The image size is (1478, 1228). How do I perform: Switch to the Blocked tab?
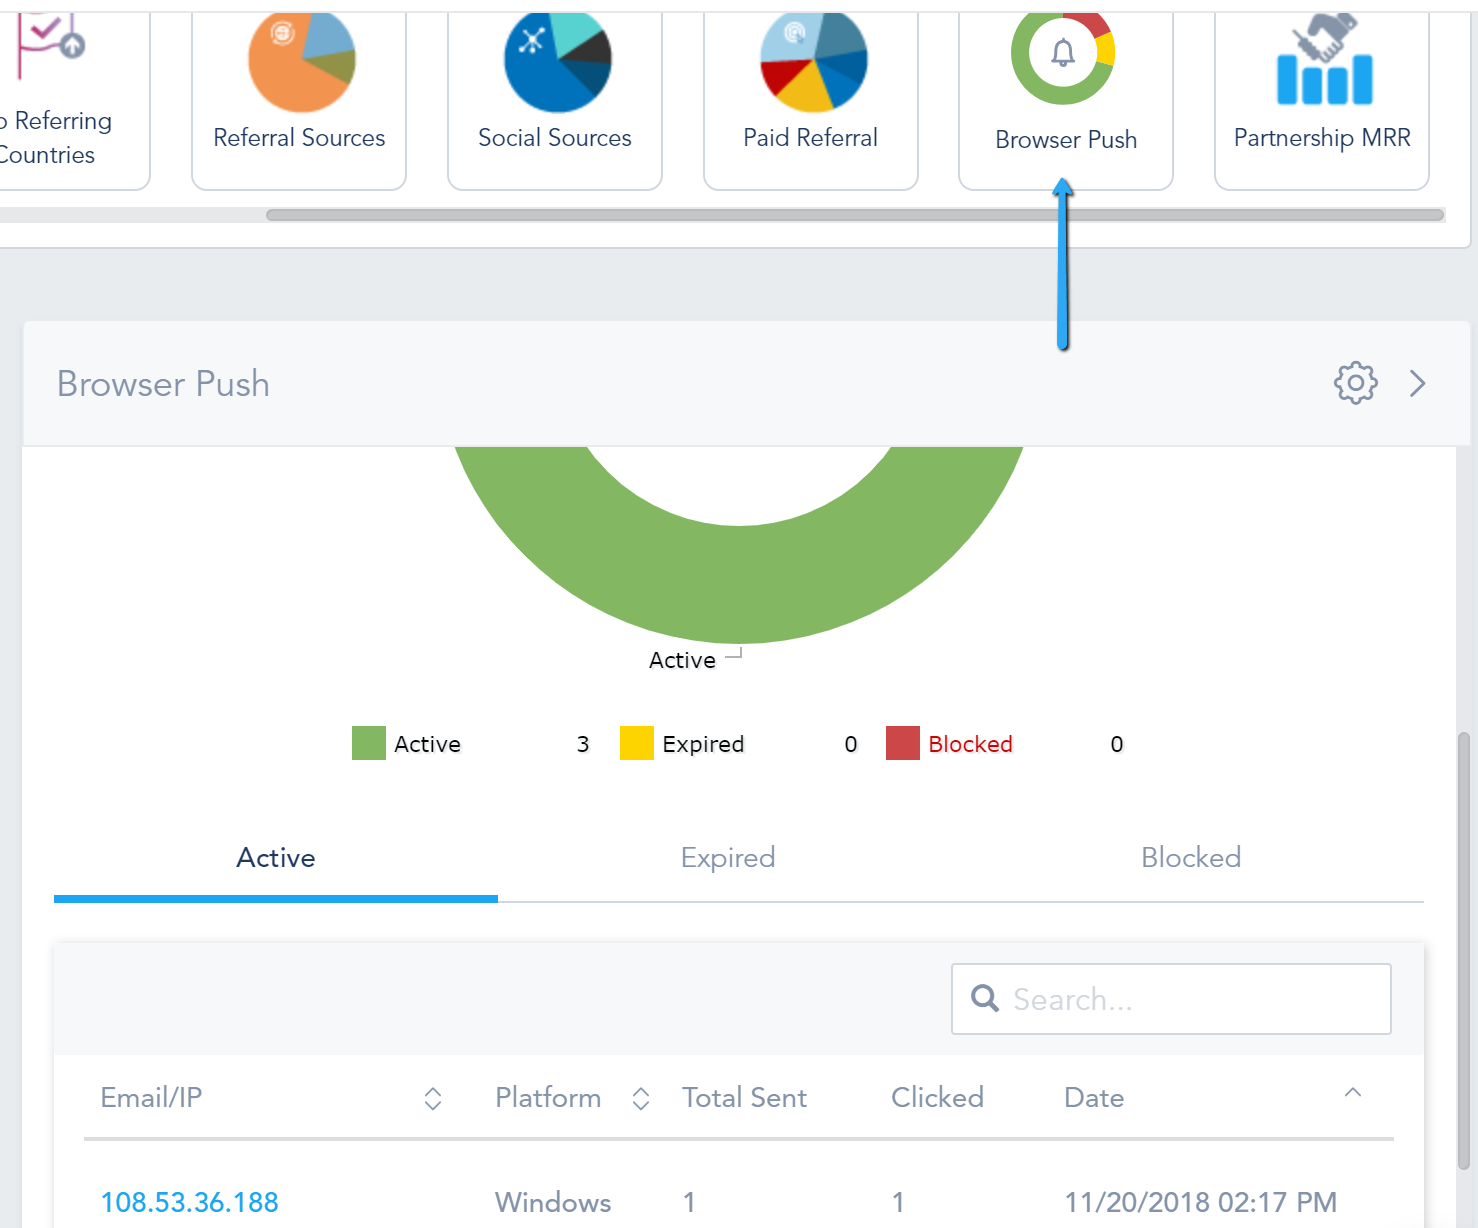[x=1191, y=859]
